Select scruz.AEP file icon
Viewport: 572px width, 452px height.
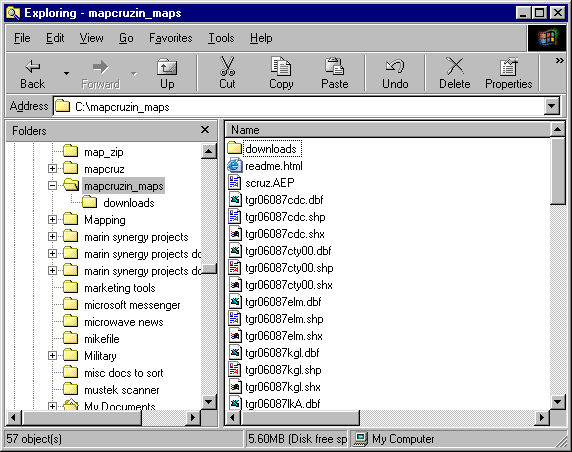pos(235,182)
